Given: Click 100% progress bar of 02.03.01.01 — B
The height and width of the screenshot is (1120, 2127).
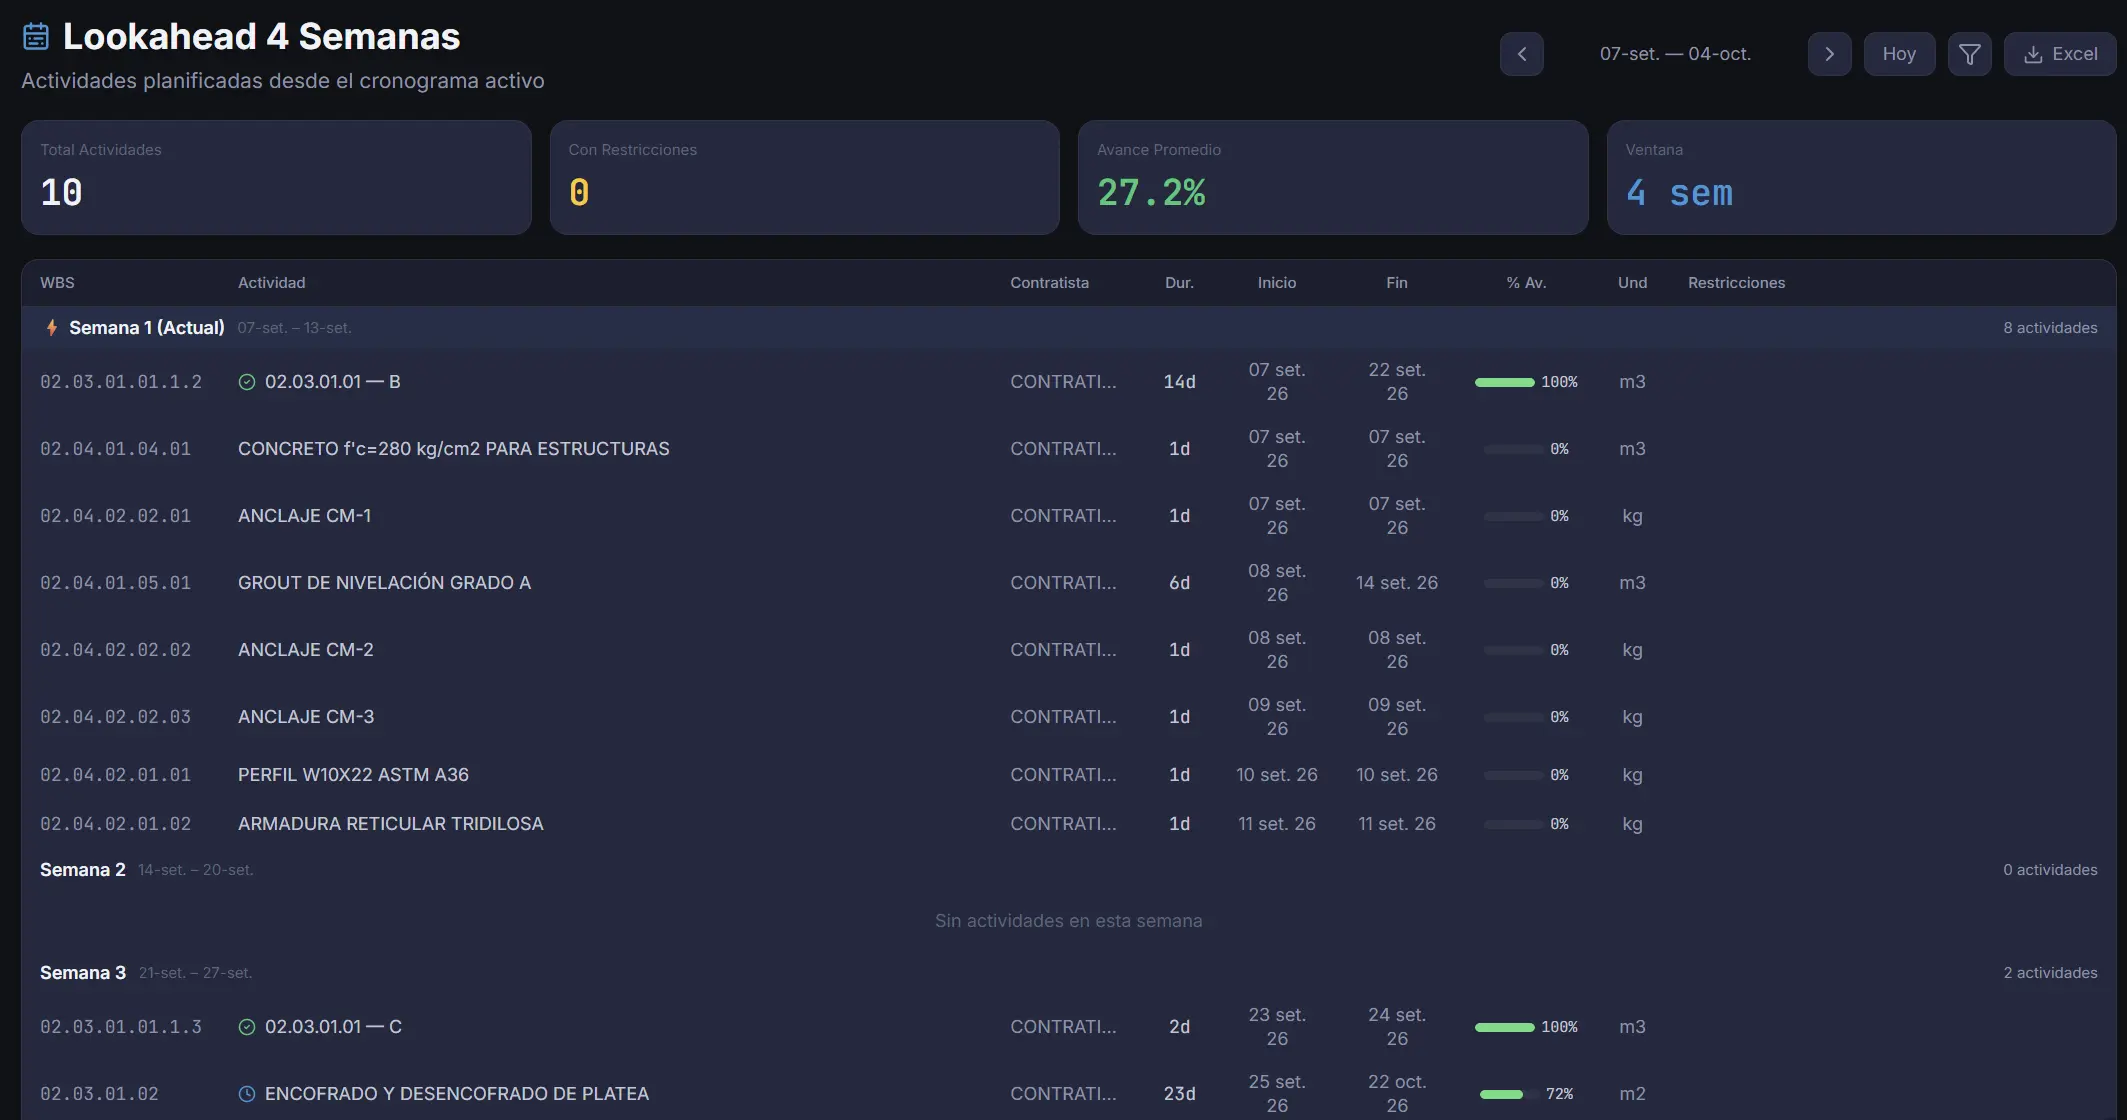Looking at the screenshot, I should click(x=1504, y=382).
